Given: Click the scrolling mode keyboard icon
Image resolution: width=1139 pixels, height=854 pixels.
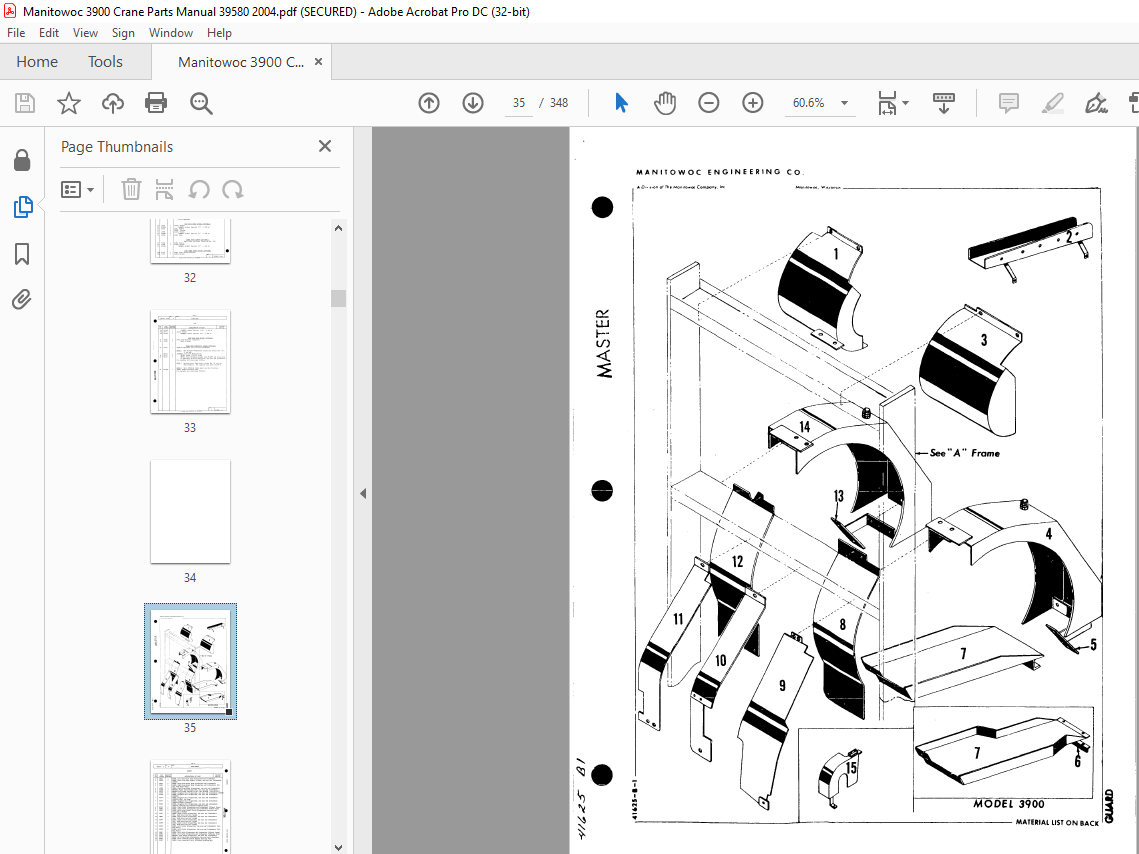Looking at the screenshot, I should (944, 103).
